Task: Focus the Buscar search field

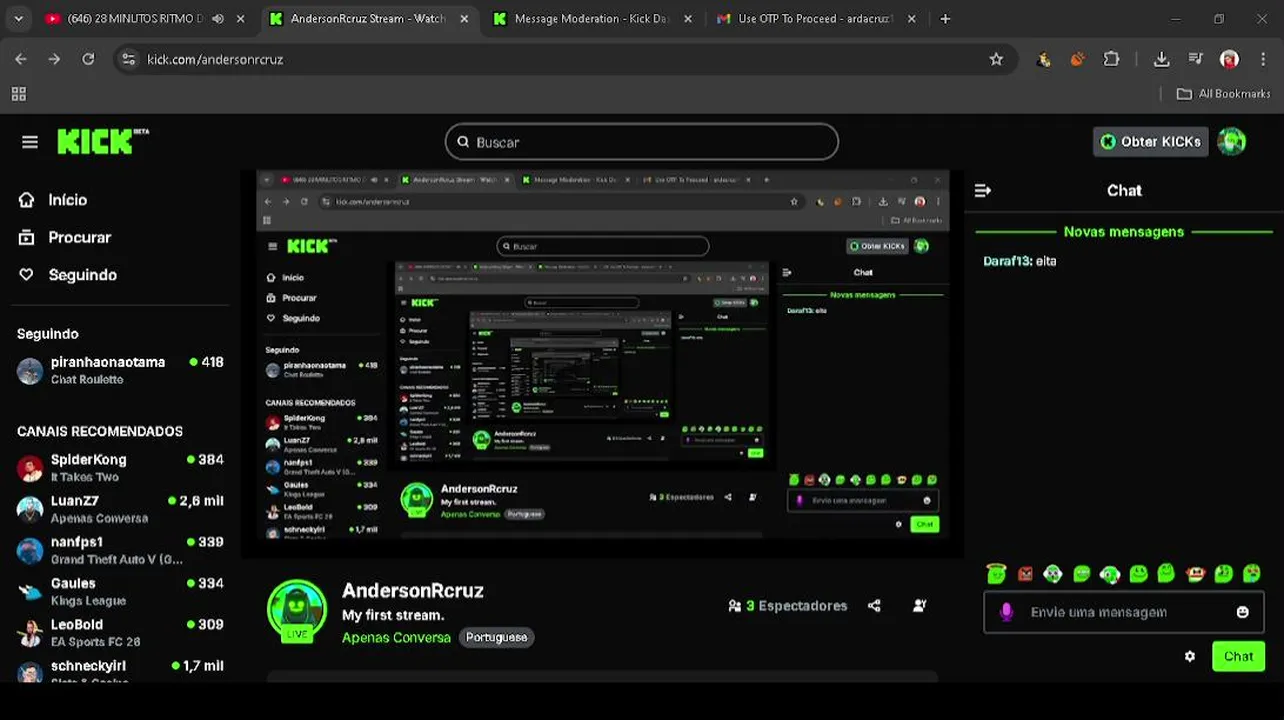Action: pyautogui.click(x=641, y=142)
